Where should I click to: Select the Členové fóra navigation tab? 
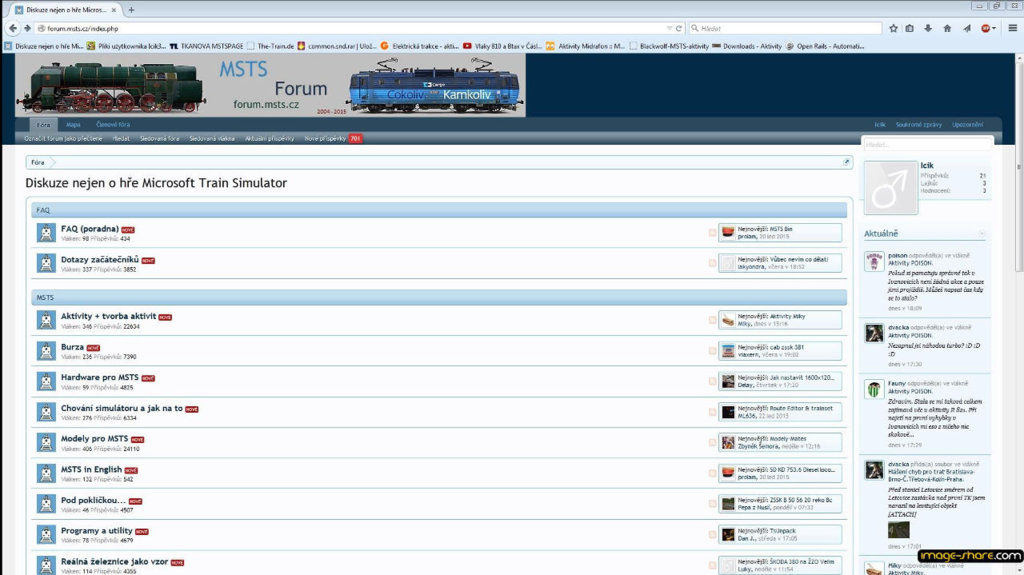click(x=113, y=124)
